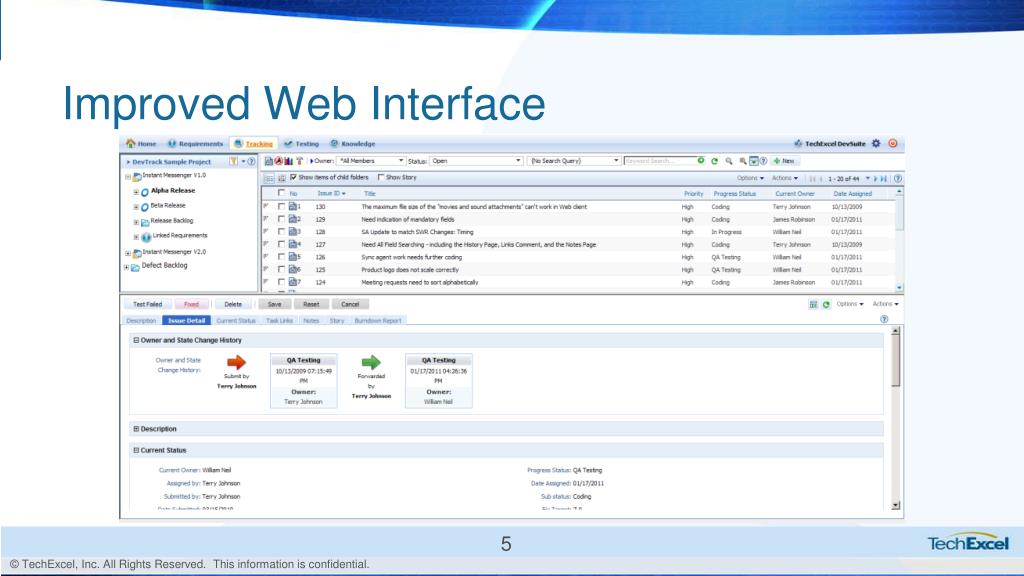Screen dimensions: 1024x576
Task: Click the Fixed button
Action: click(x=191, y=304)
